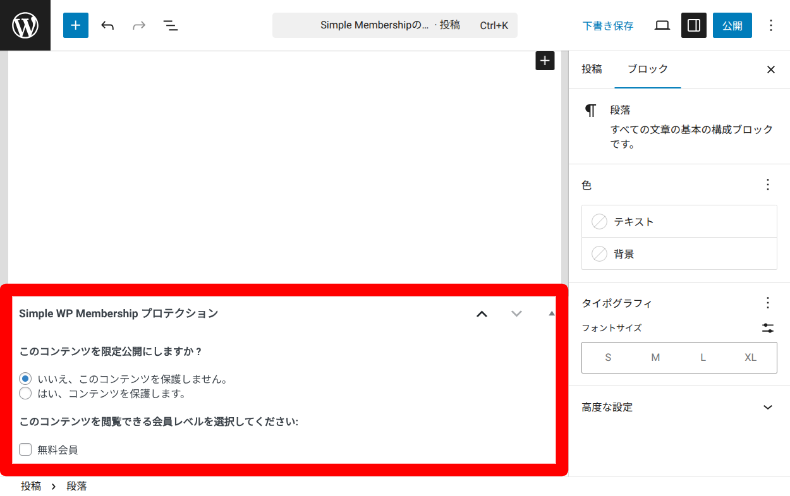Expand the 高度な設定 section
The image size is (790, 496).
[679, 407]
